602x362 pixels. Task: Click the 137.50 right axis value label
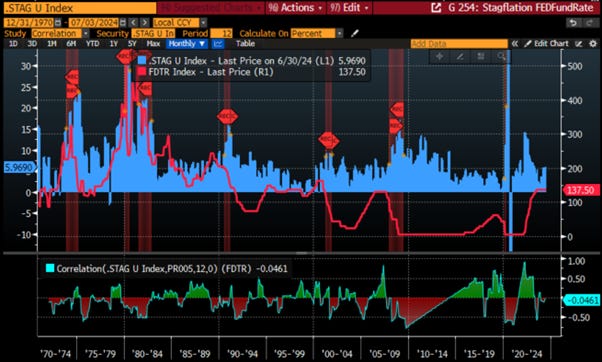[x=580, y=190]
